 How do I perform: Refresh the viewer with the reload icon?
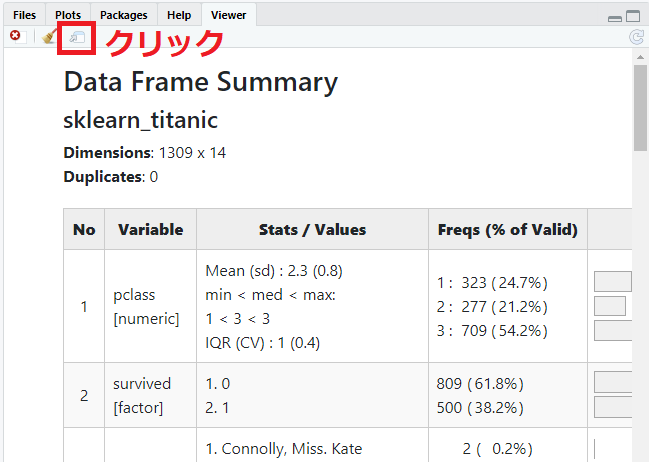636,37
